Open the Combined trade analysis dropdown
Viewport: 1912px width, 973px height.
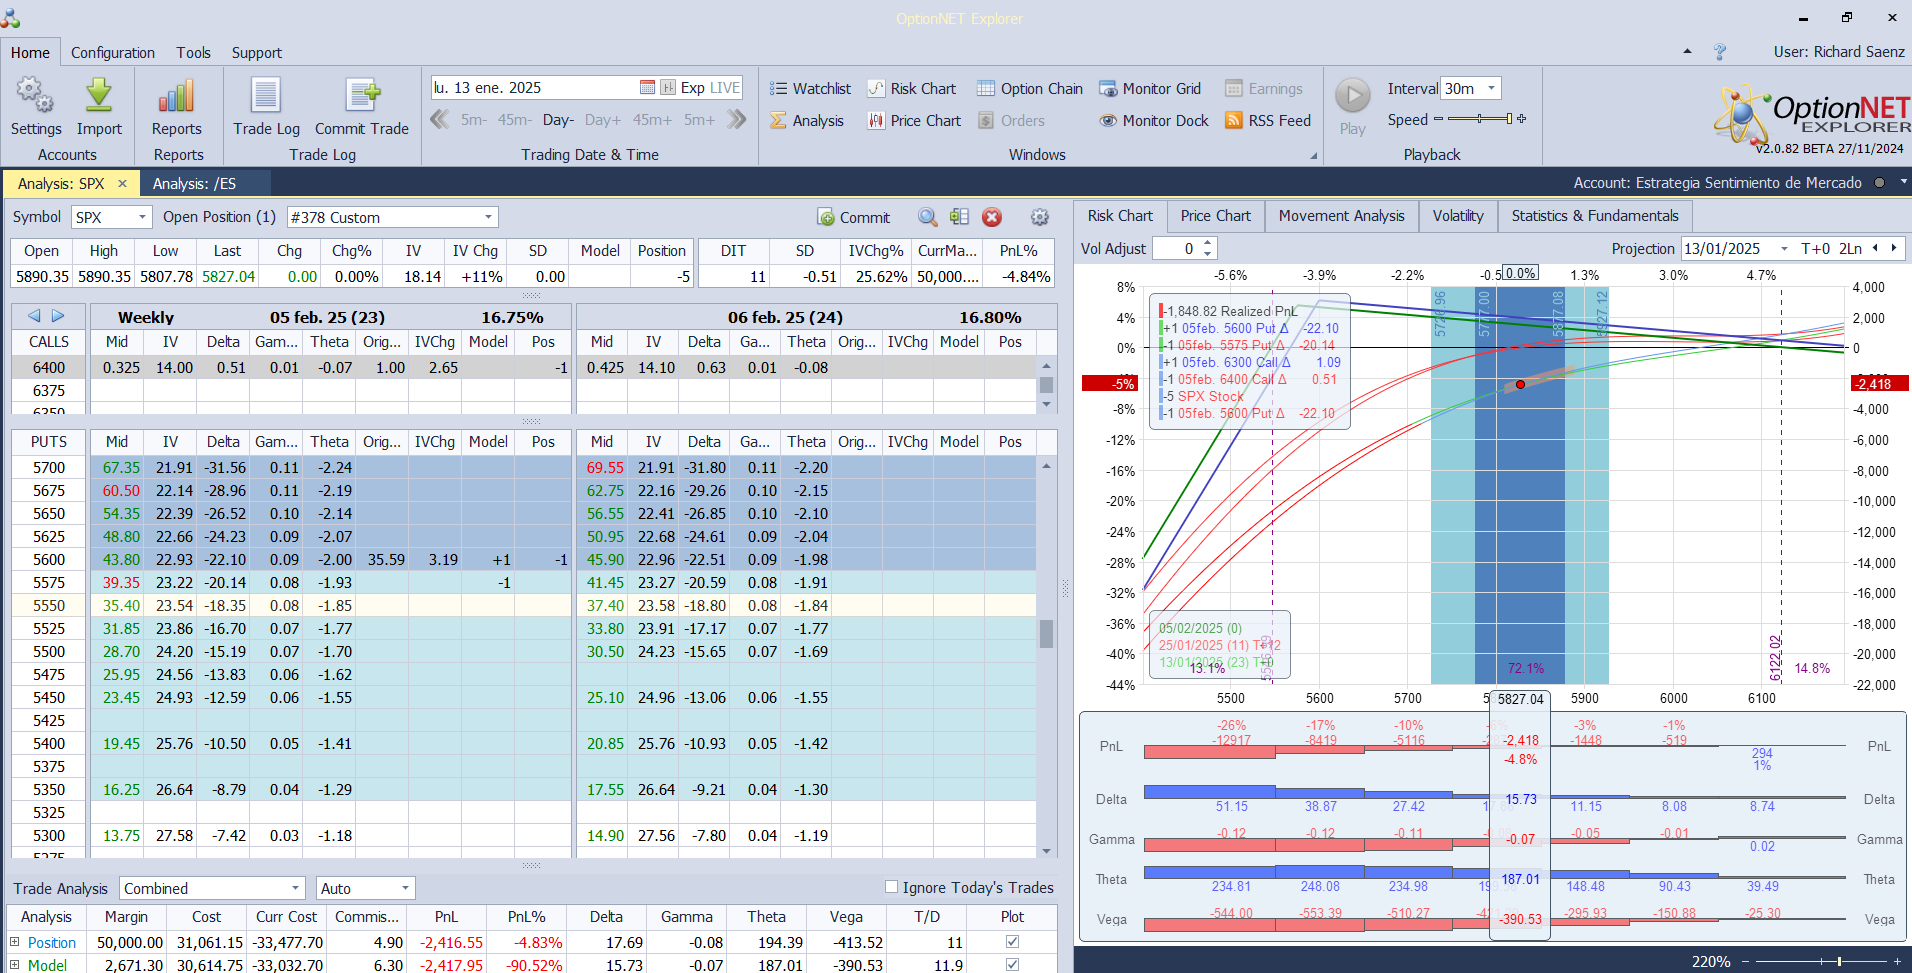(296, 888)
